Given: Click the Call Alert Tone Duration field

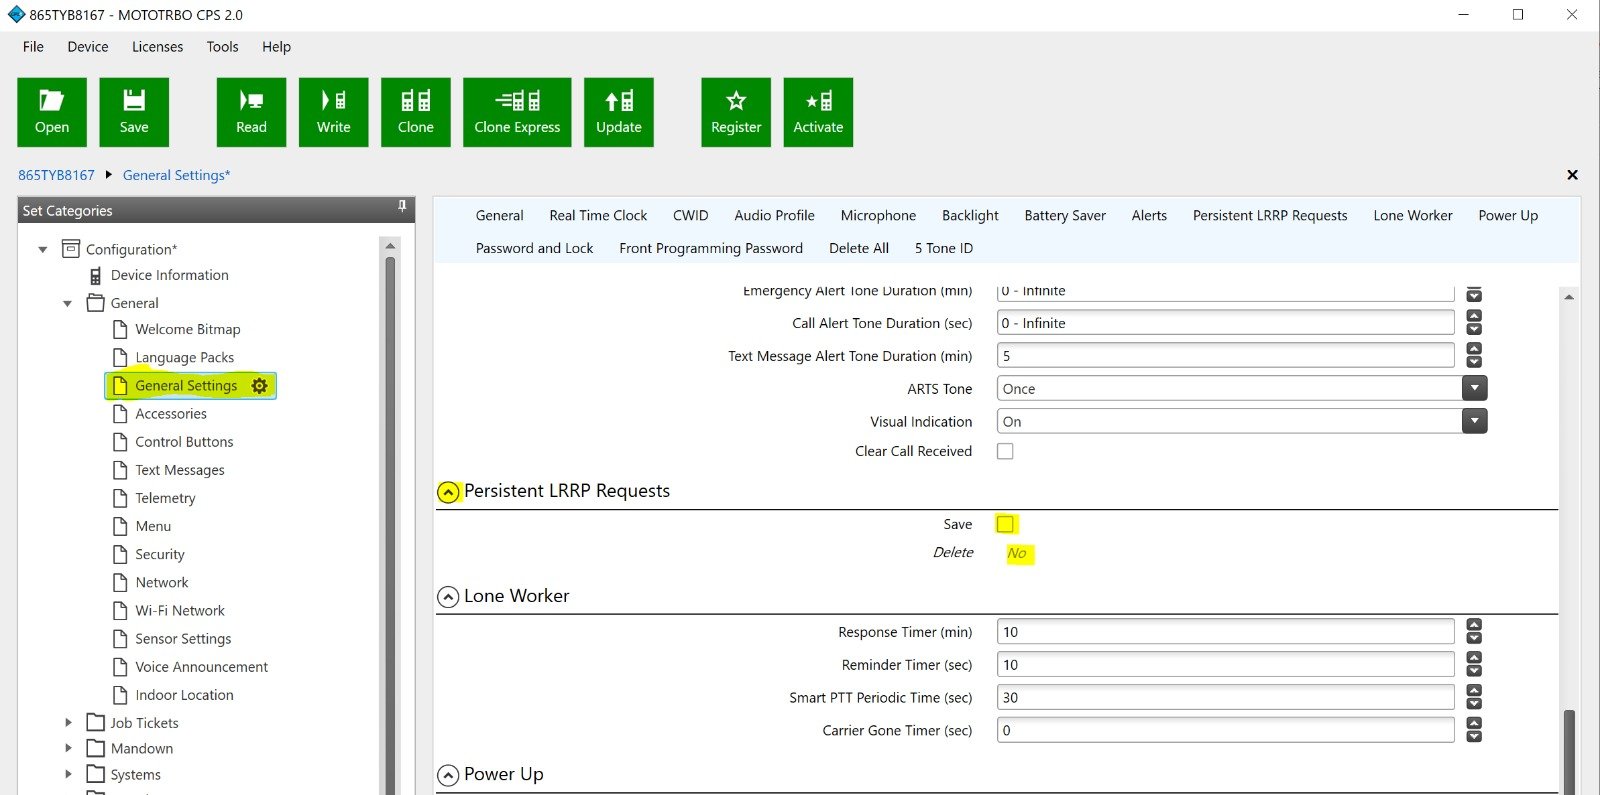Looking at the screenshot, I should click(x=1225, y=322).
